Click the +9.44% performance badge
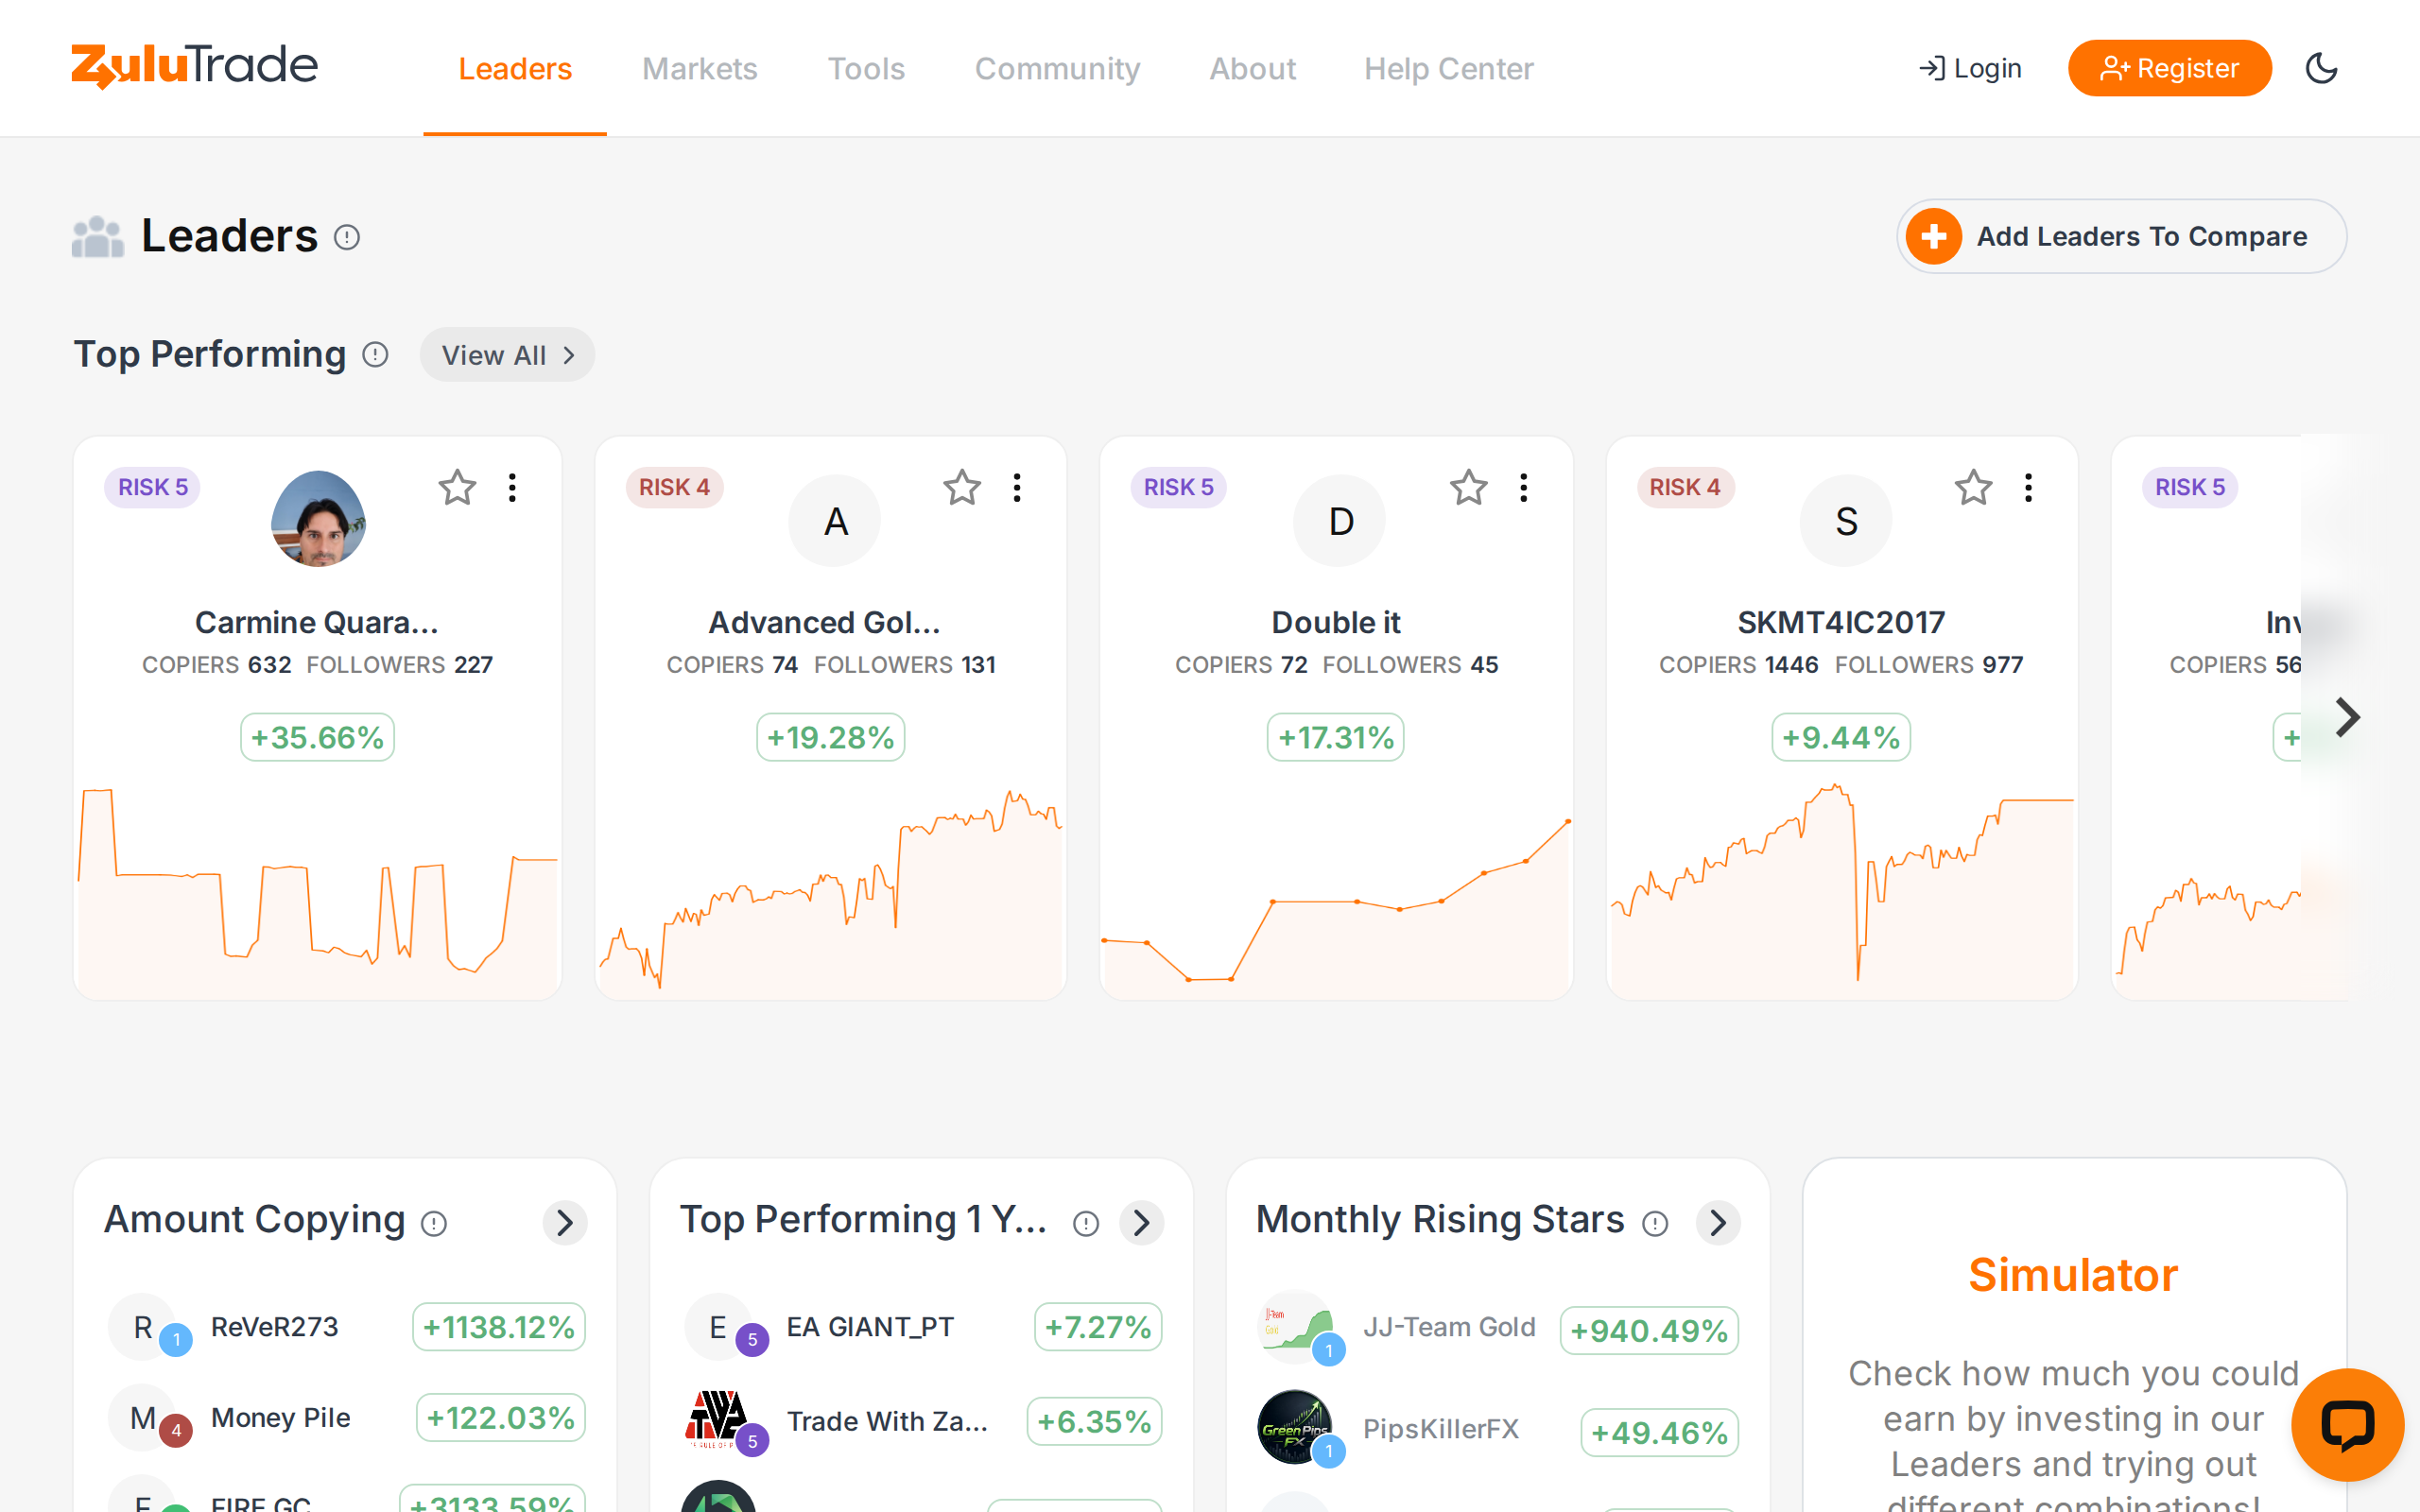 (1841, 737)
